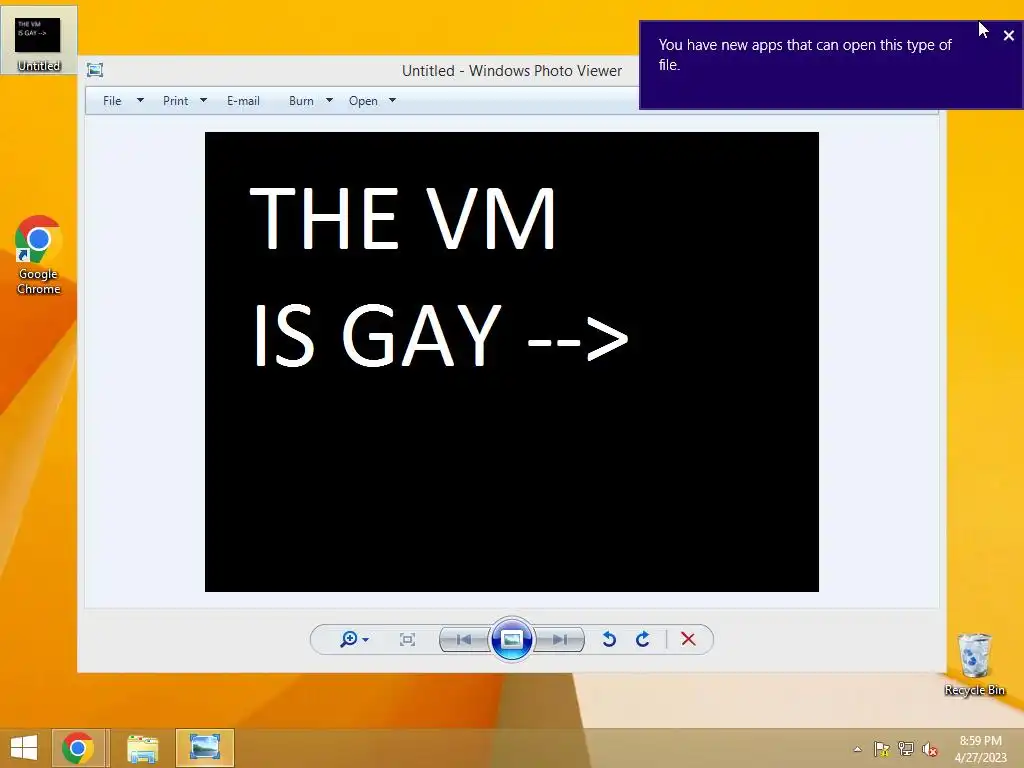The width and height of the screenshot is (1024, 768).
Task: Select the Untitled desktop image file
Action: tap(39, 41)
